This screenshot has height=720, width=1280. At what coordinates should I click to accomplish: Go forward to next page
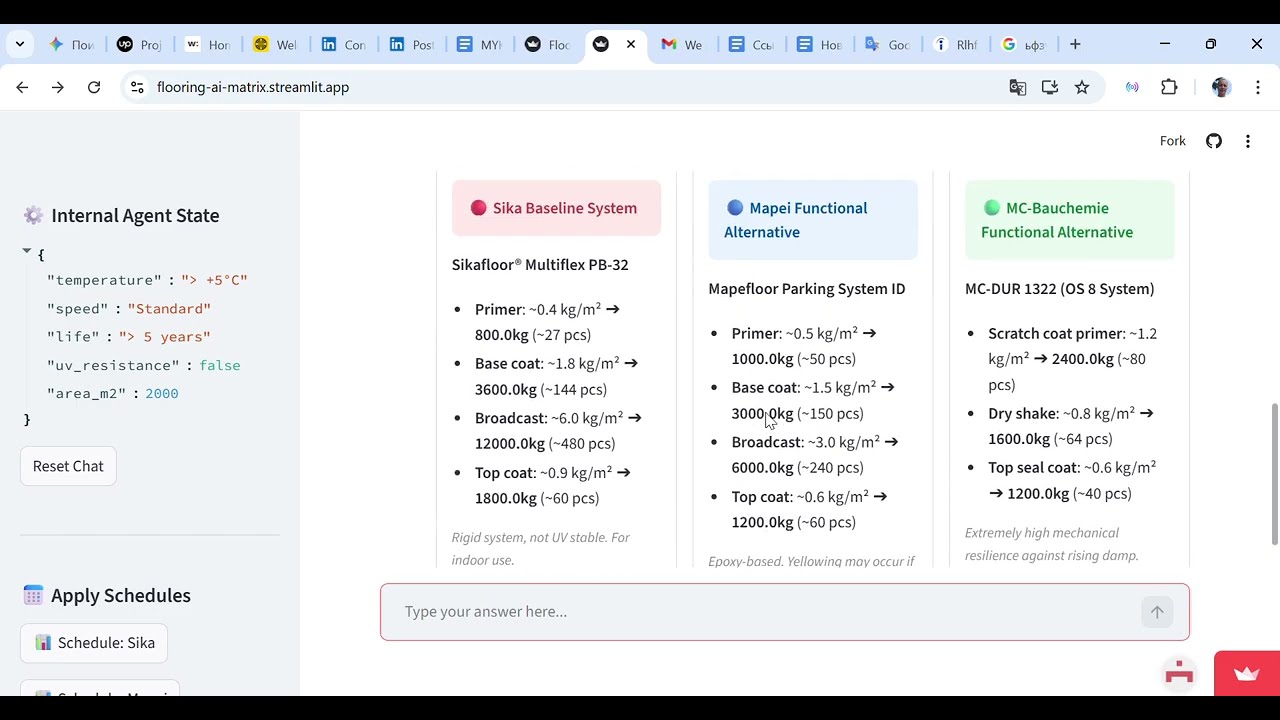click(x=58, y=87)
